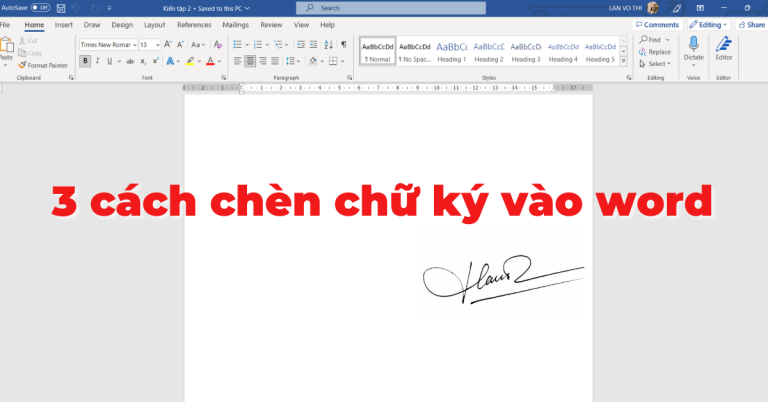The width and height of the screenshot is (768, 402).
Task: Click Find in Editing group
Action: click(654, 40)
